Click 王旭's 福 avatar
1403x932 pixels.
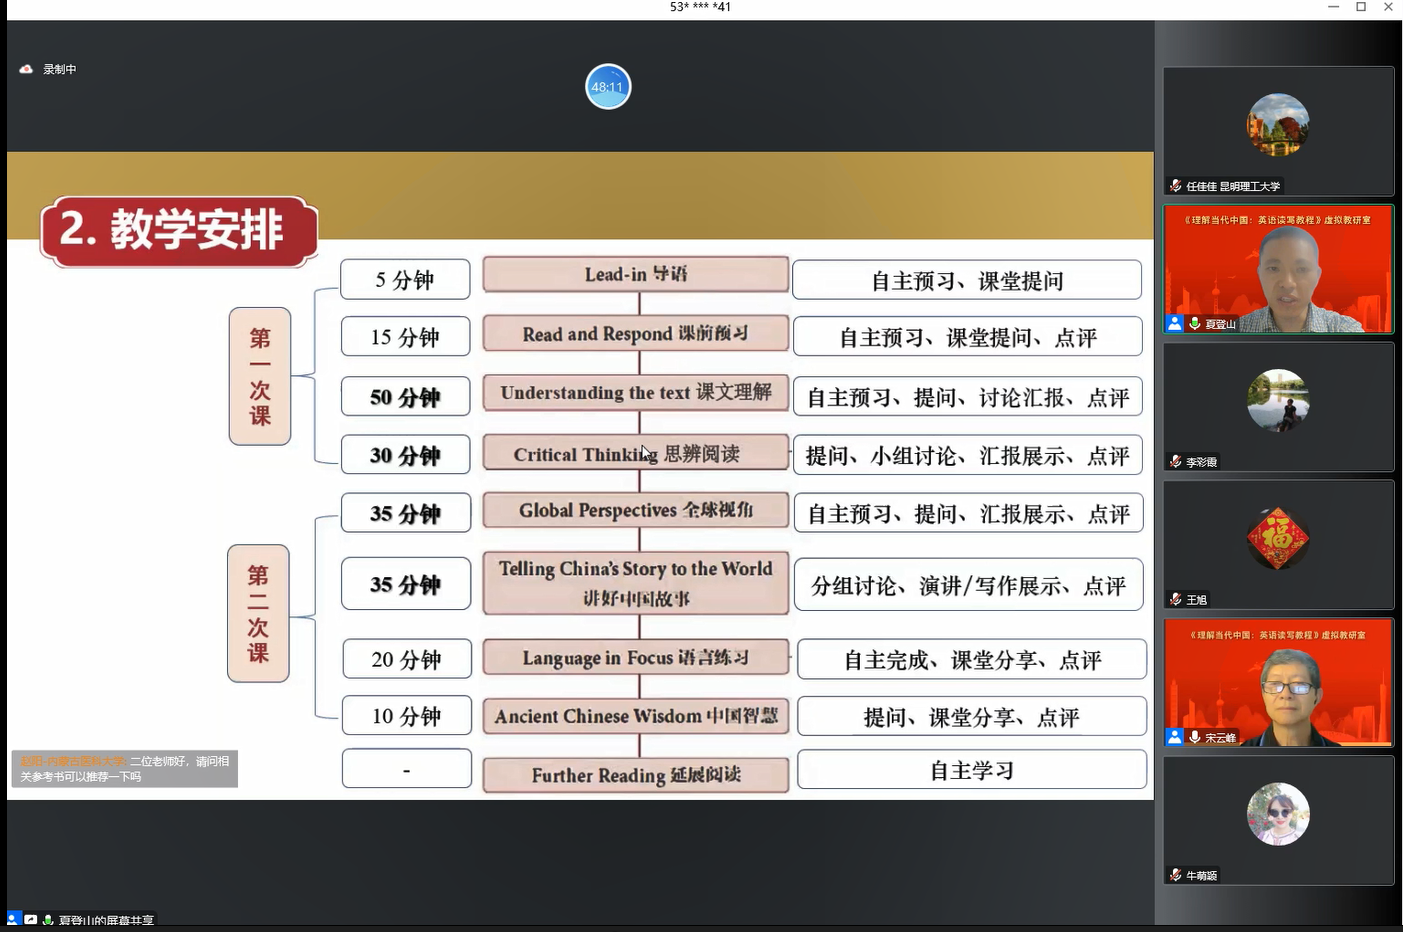click(1278, 538)
